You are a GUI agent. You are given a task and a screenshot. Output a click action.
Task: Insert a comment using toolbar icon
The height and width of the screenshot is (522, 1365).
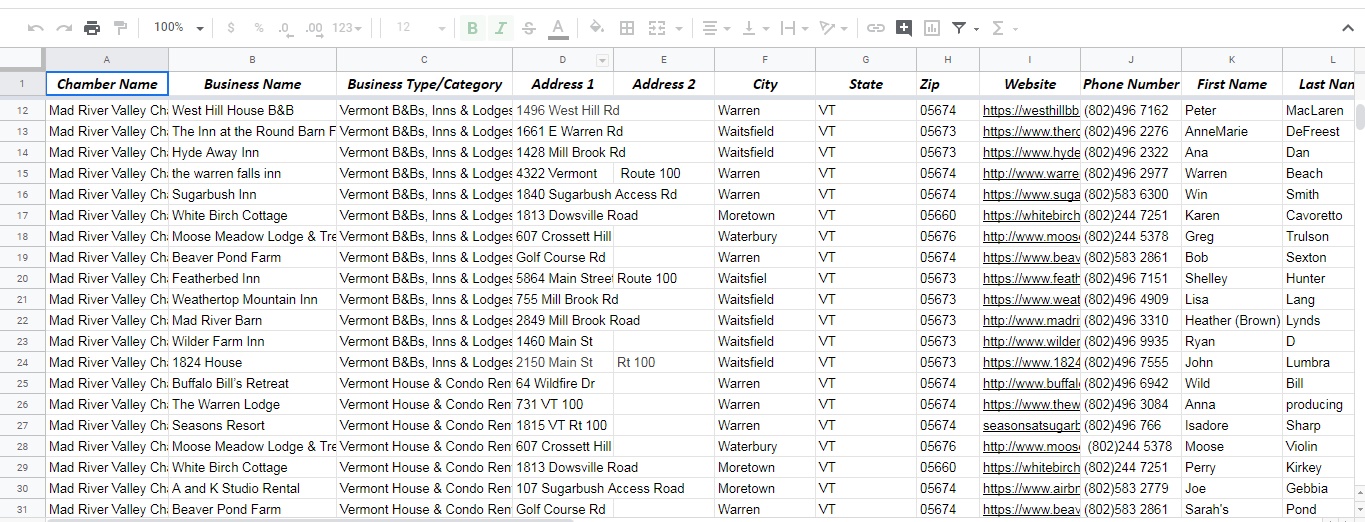coord(903,28)
